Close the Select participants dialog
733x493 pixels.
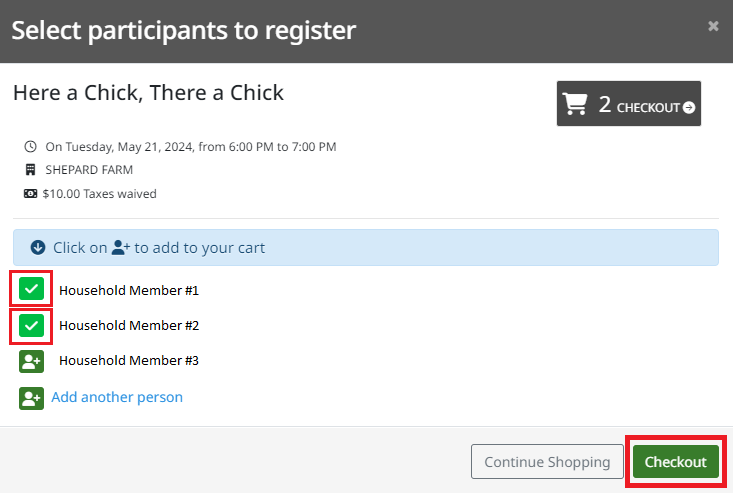pyautogui.click(x=713, y=26)
